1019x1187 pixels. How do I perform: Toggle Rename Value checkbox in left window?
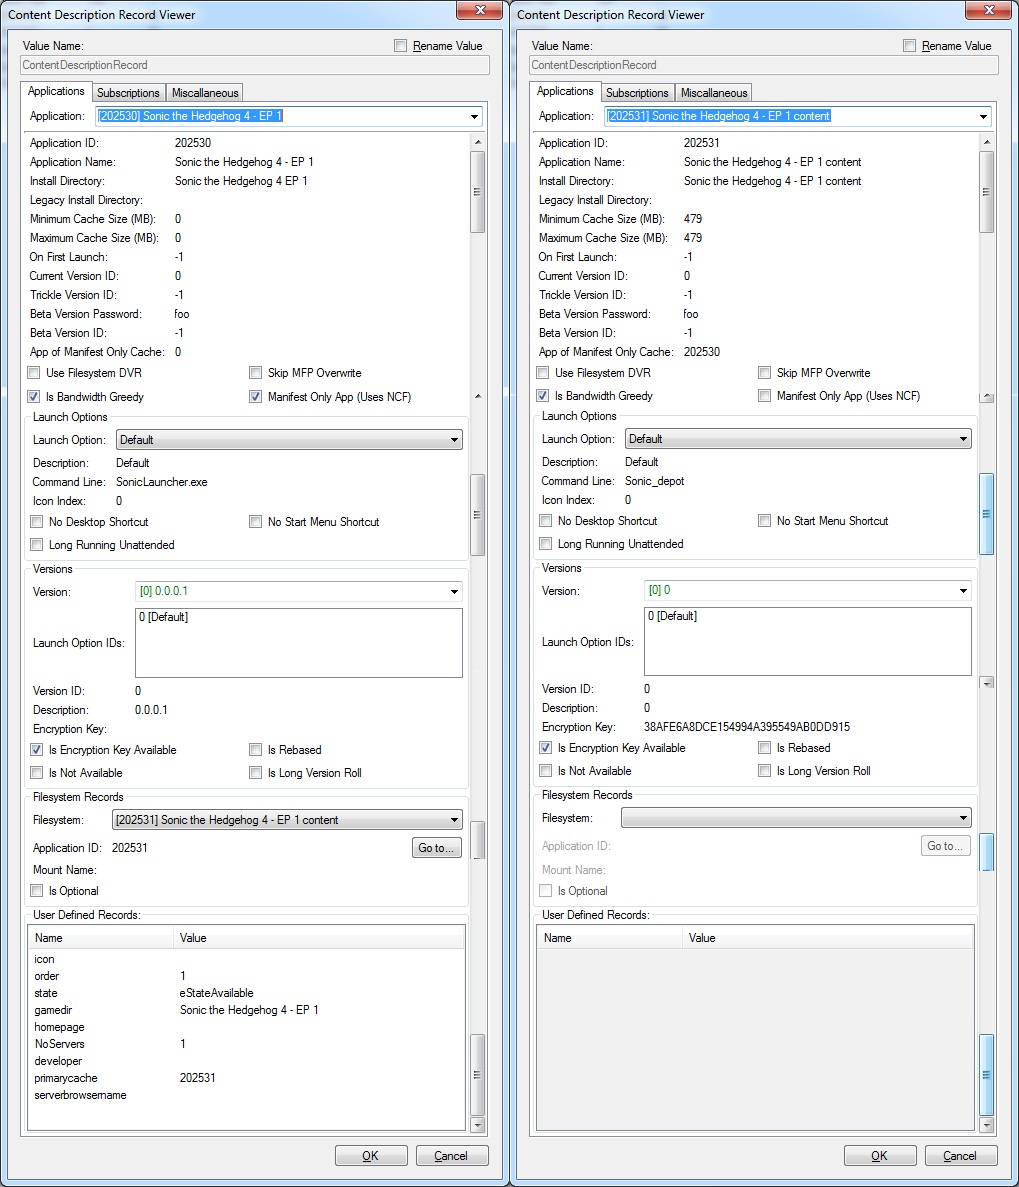pyautogui.click(x=401, y=46)
